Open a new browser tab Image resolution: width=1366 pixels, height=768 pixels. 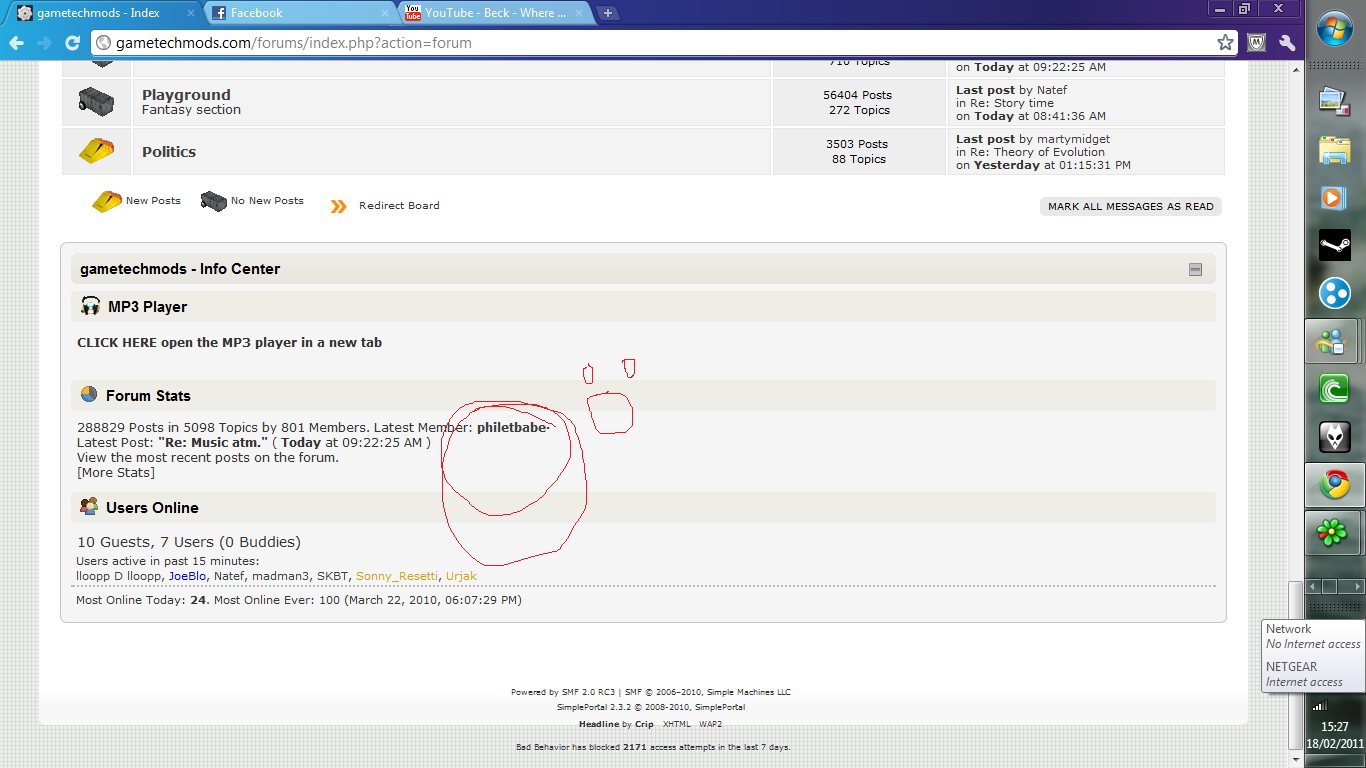607,13
